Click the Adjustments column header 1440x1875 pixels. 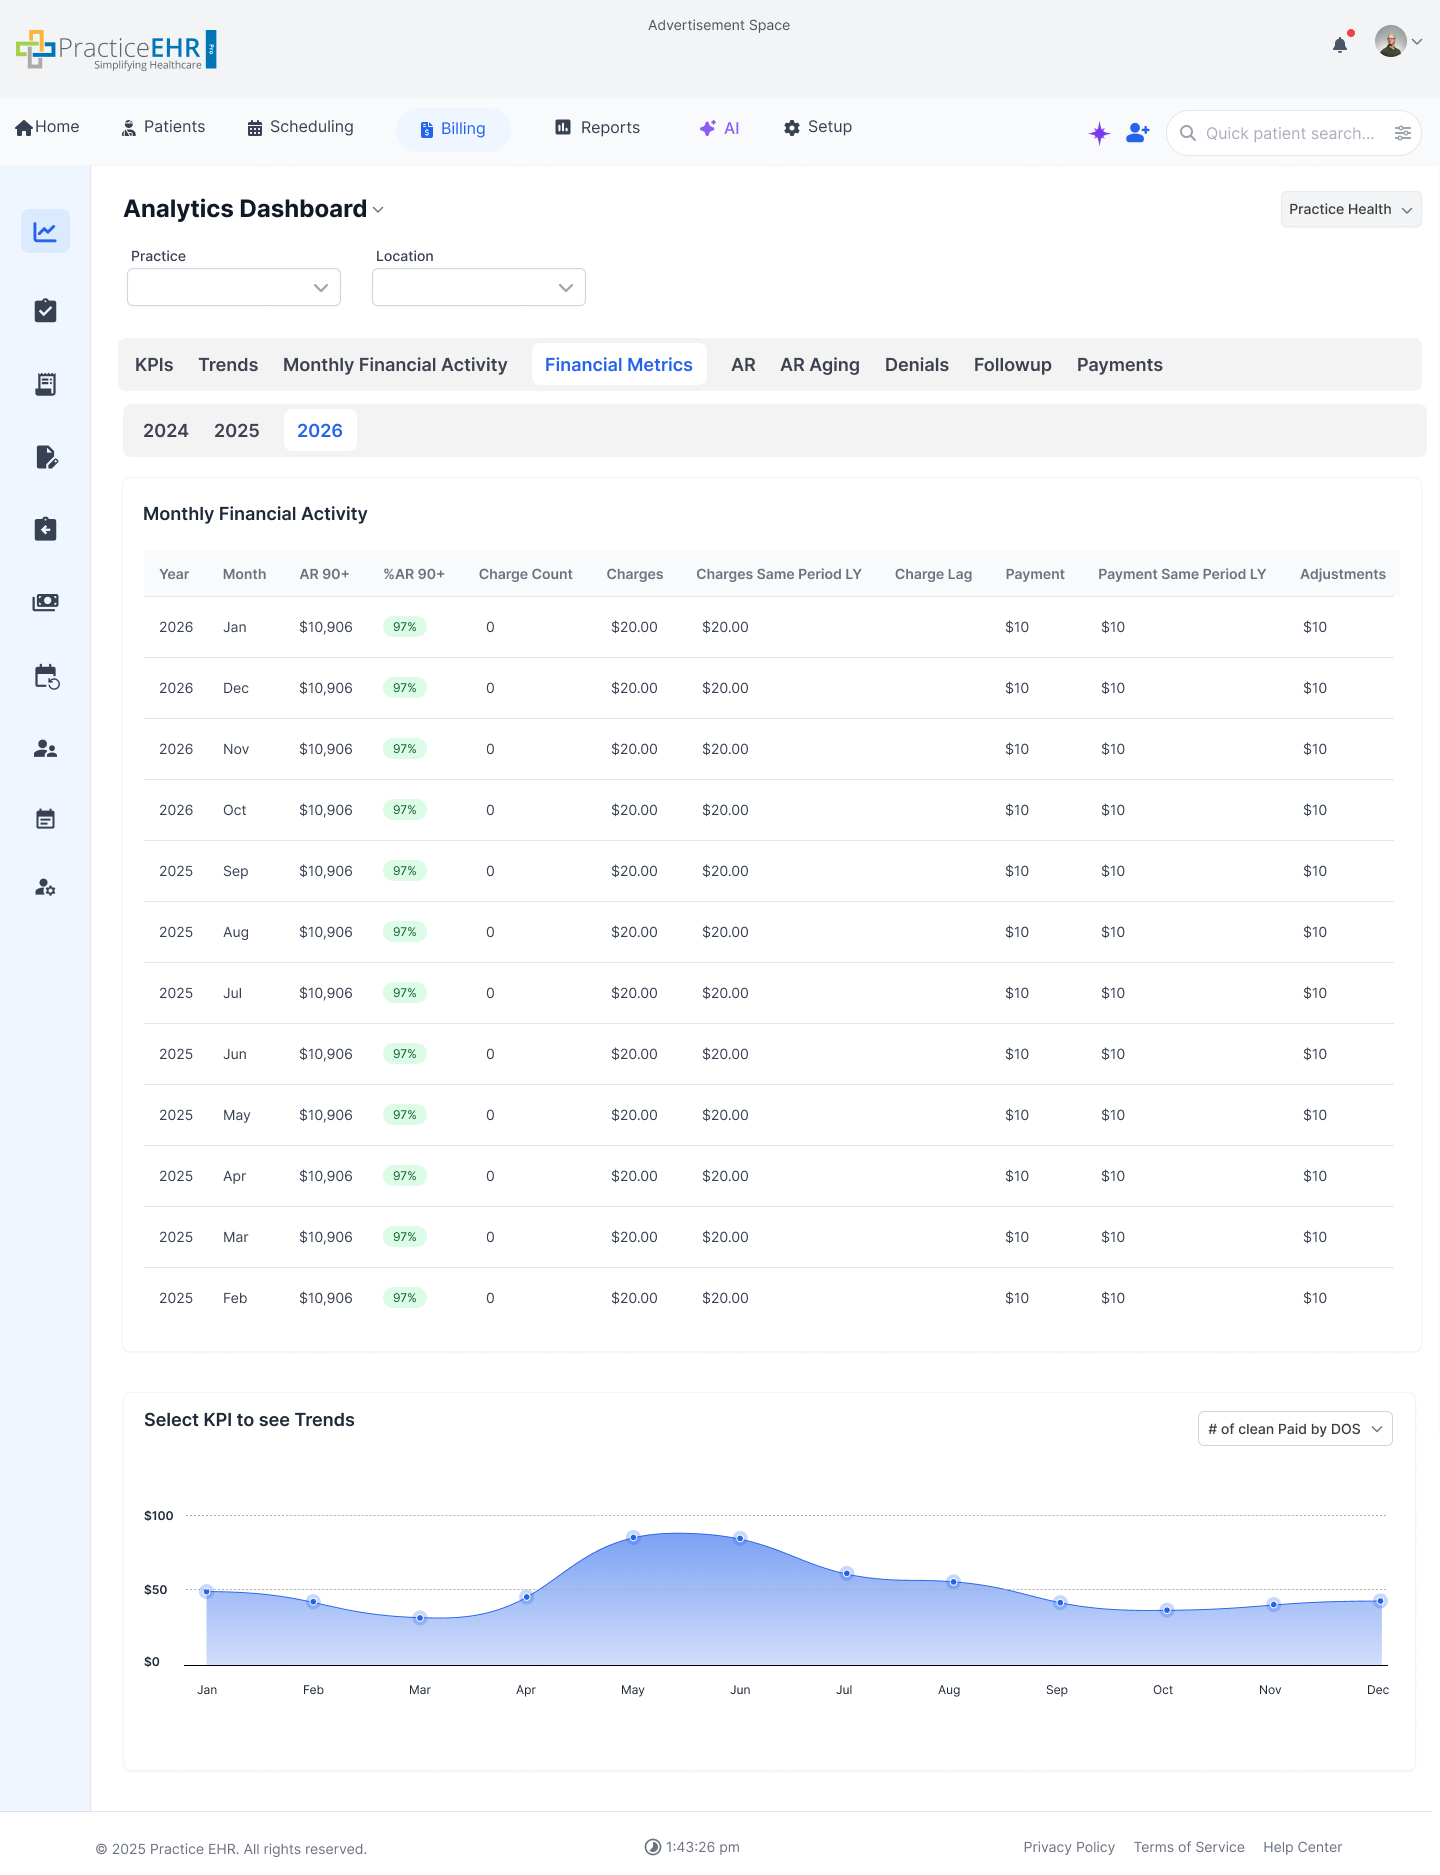(1343, 574)
